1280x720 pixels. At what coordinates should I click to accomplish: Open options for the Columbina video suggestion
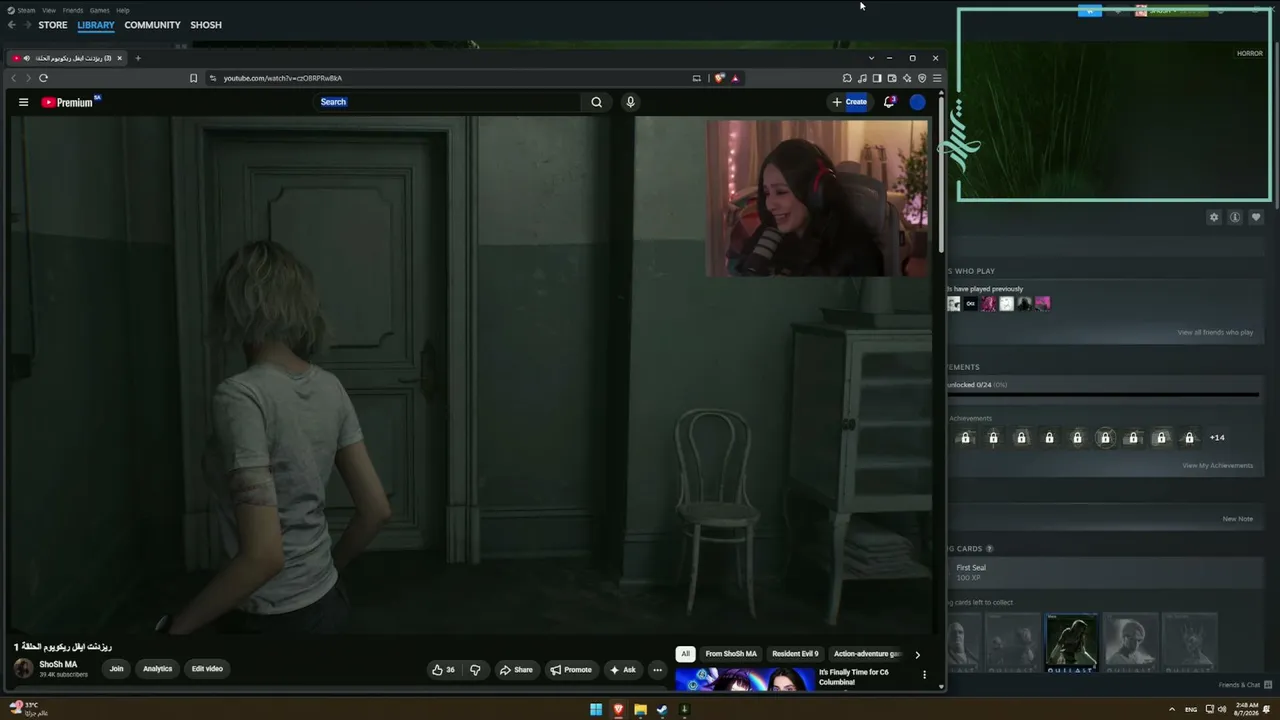(x=924, y=675)
